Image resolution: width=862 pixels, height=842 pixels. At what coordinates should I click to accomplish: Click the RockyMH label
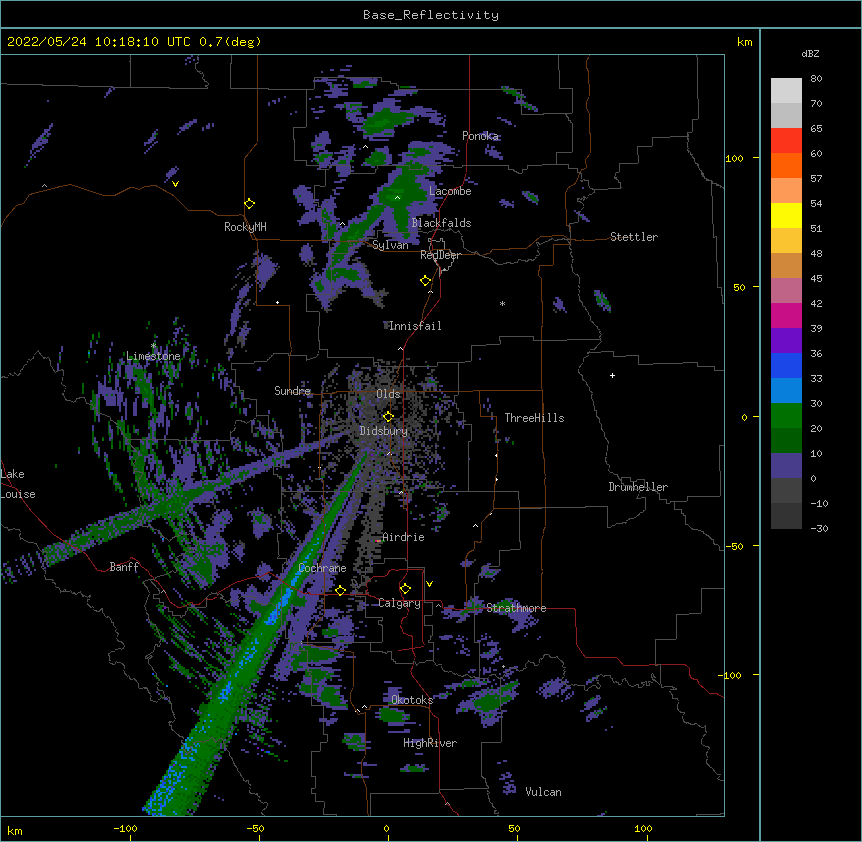[245, 226]
